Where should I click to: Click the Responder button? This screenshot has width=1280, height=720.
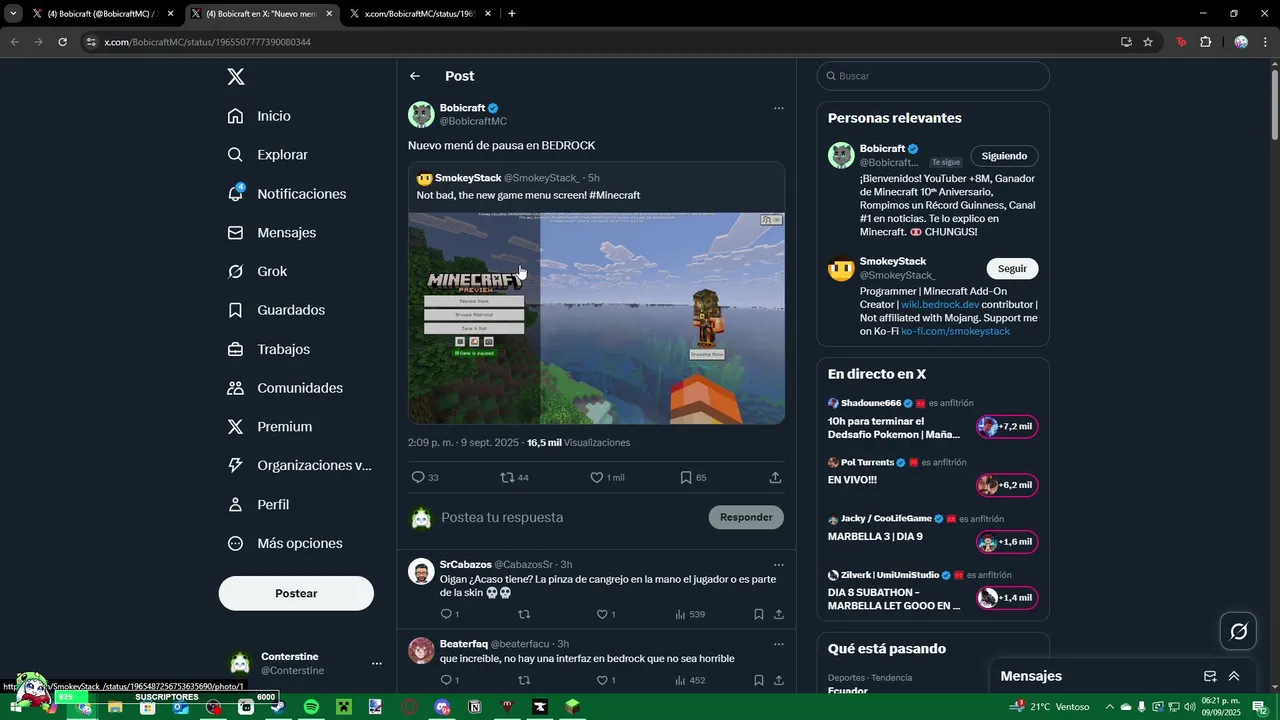(746, 517)
